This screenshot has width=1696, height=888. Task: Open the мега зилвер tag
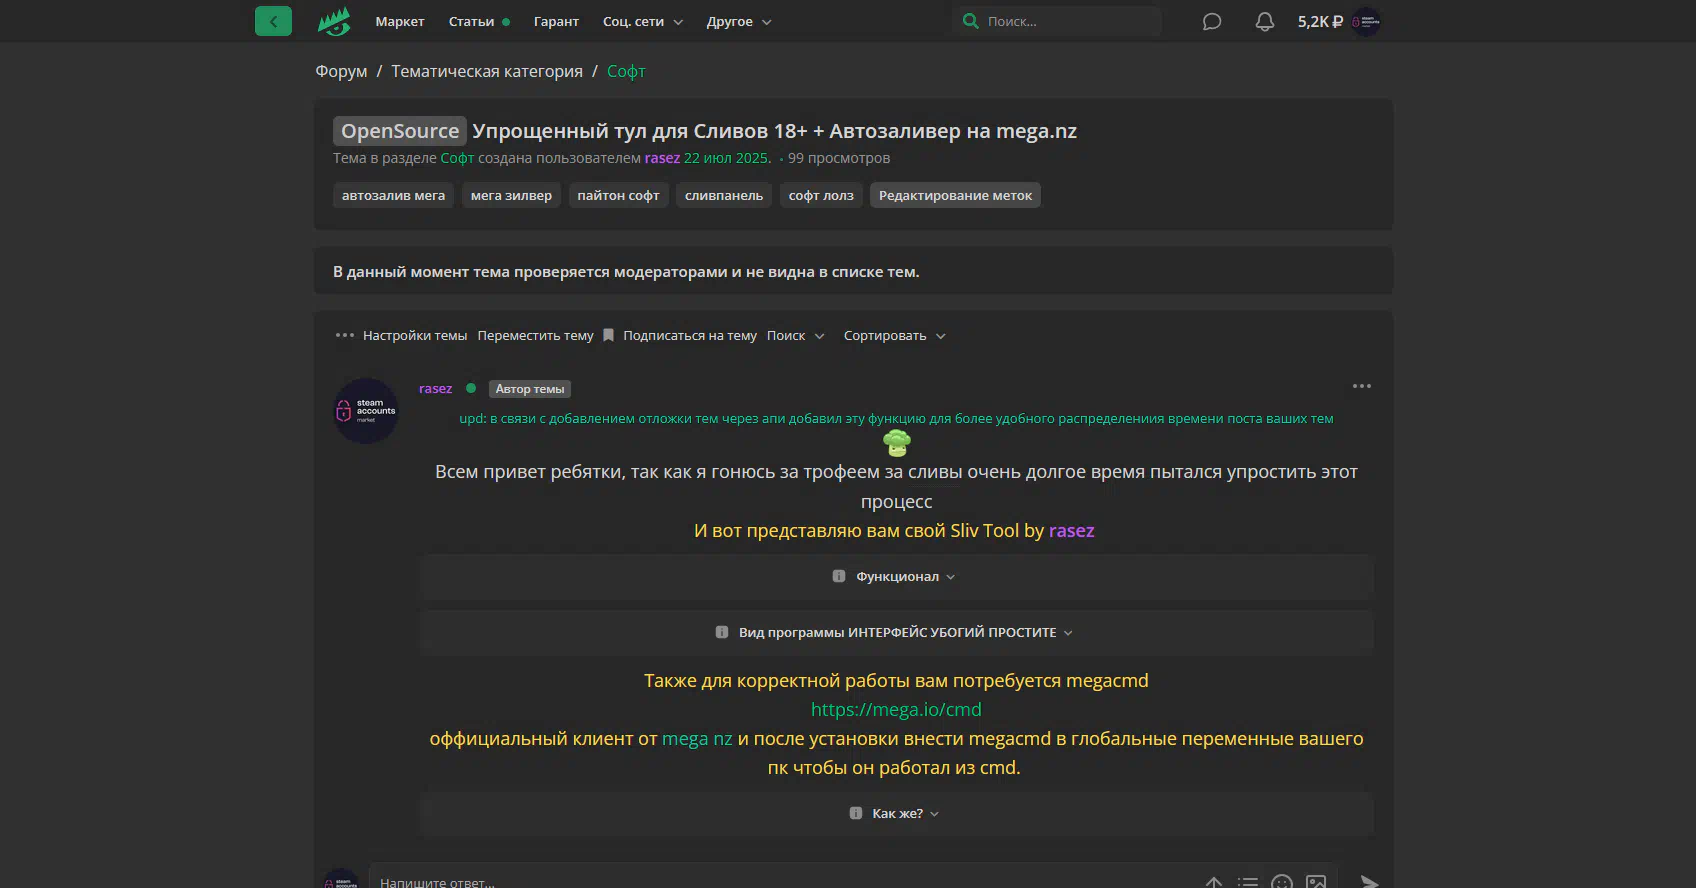pyautogui.click(x=511, y=195)
